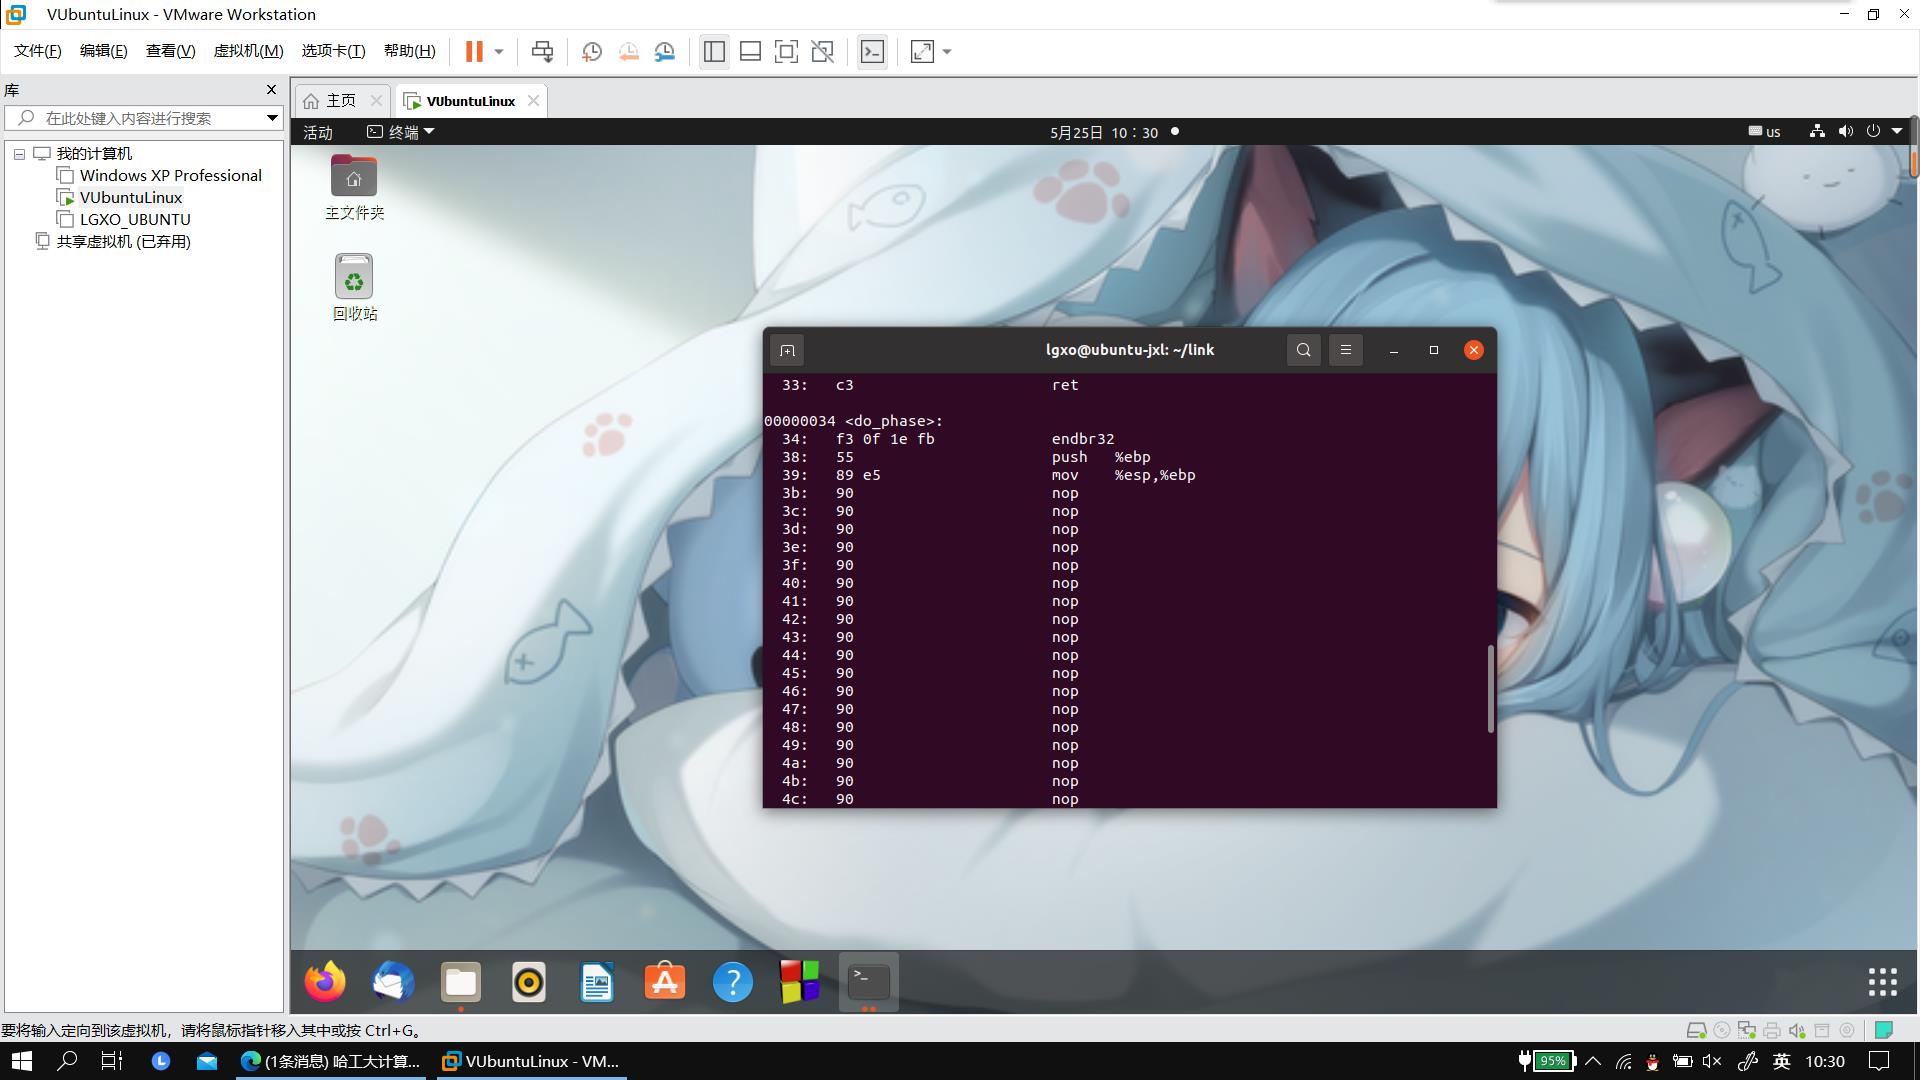Open the red, green and yellow blocks dock app
The height and width of the screenshot is (1080, 1920).
click(x=800, y=982)
